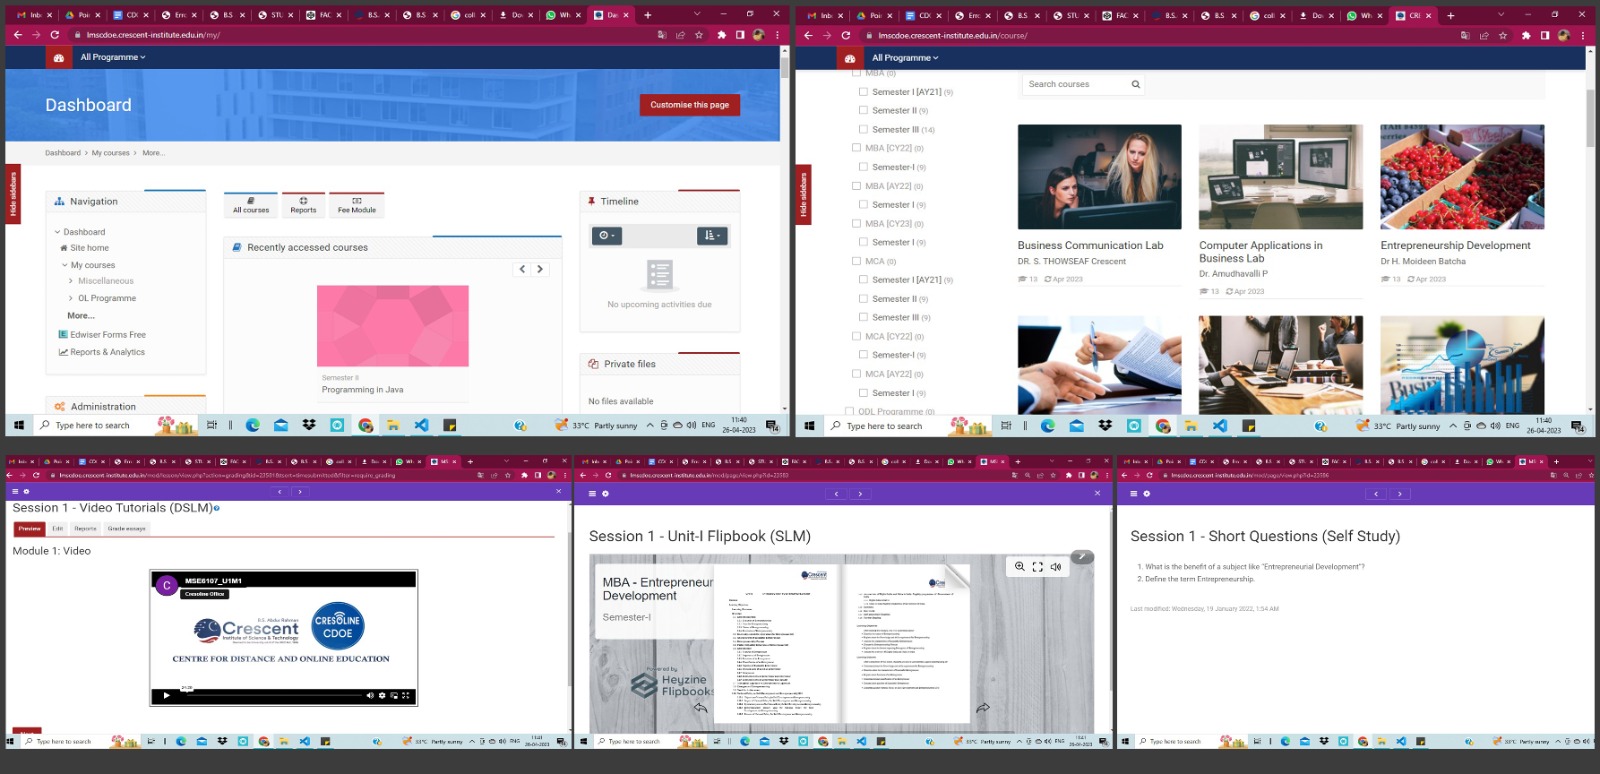Screen dimensions: 1600x774
Task: Switch to the Fee Module tab
Action: pos(357,205)
